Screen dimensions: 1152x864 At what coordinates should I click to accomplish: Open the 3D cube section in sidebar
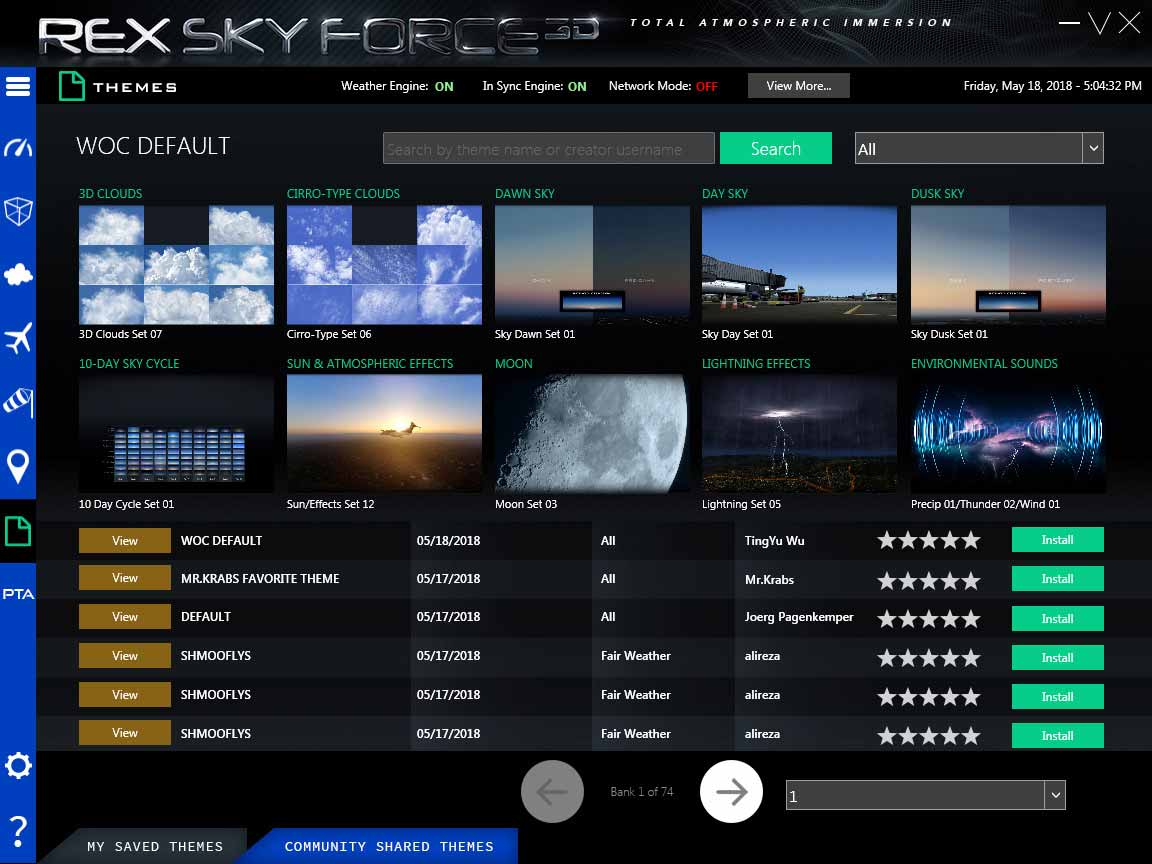coord(18,212)
